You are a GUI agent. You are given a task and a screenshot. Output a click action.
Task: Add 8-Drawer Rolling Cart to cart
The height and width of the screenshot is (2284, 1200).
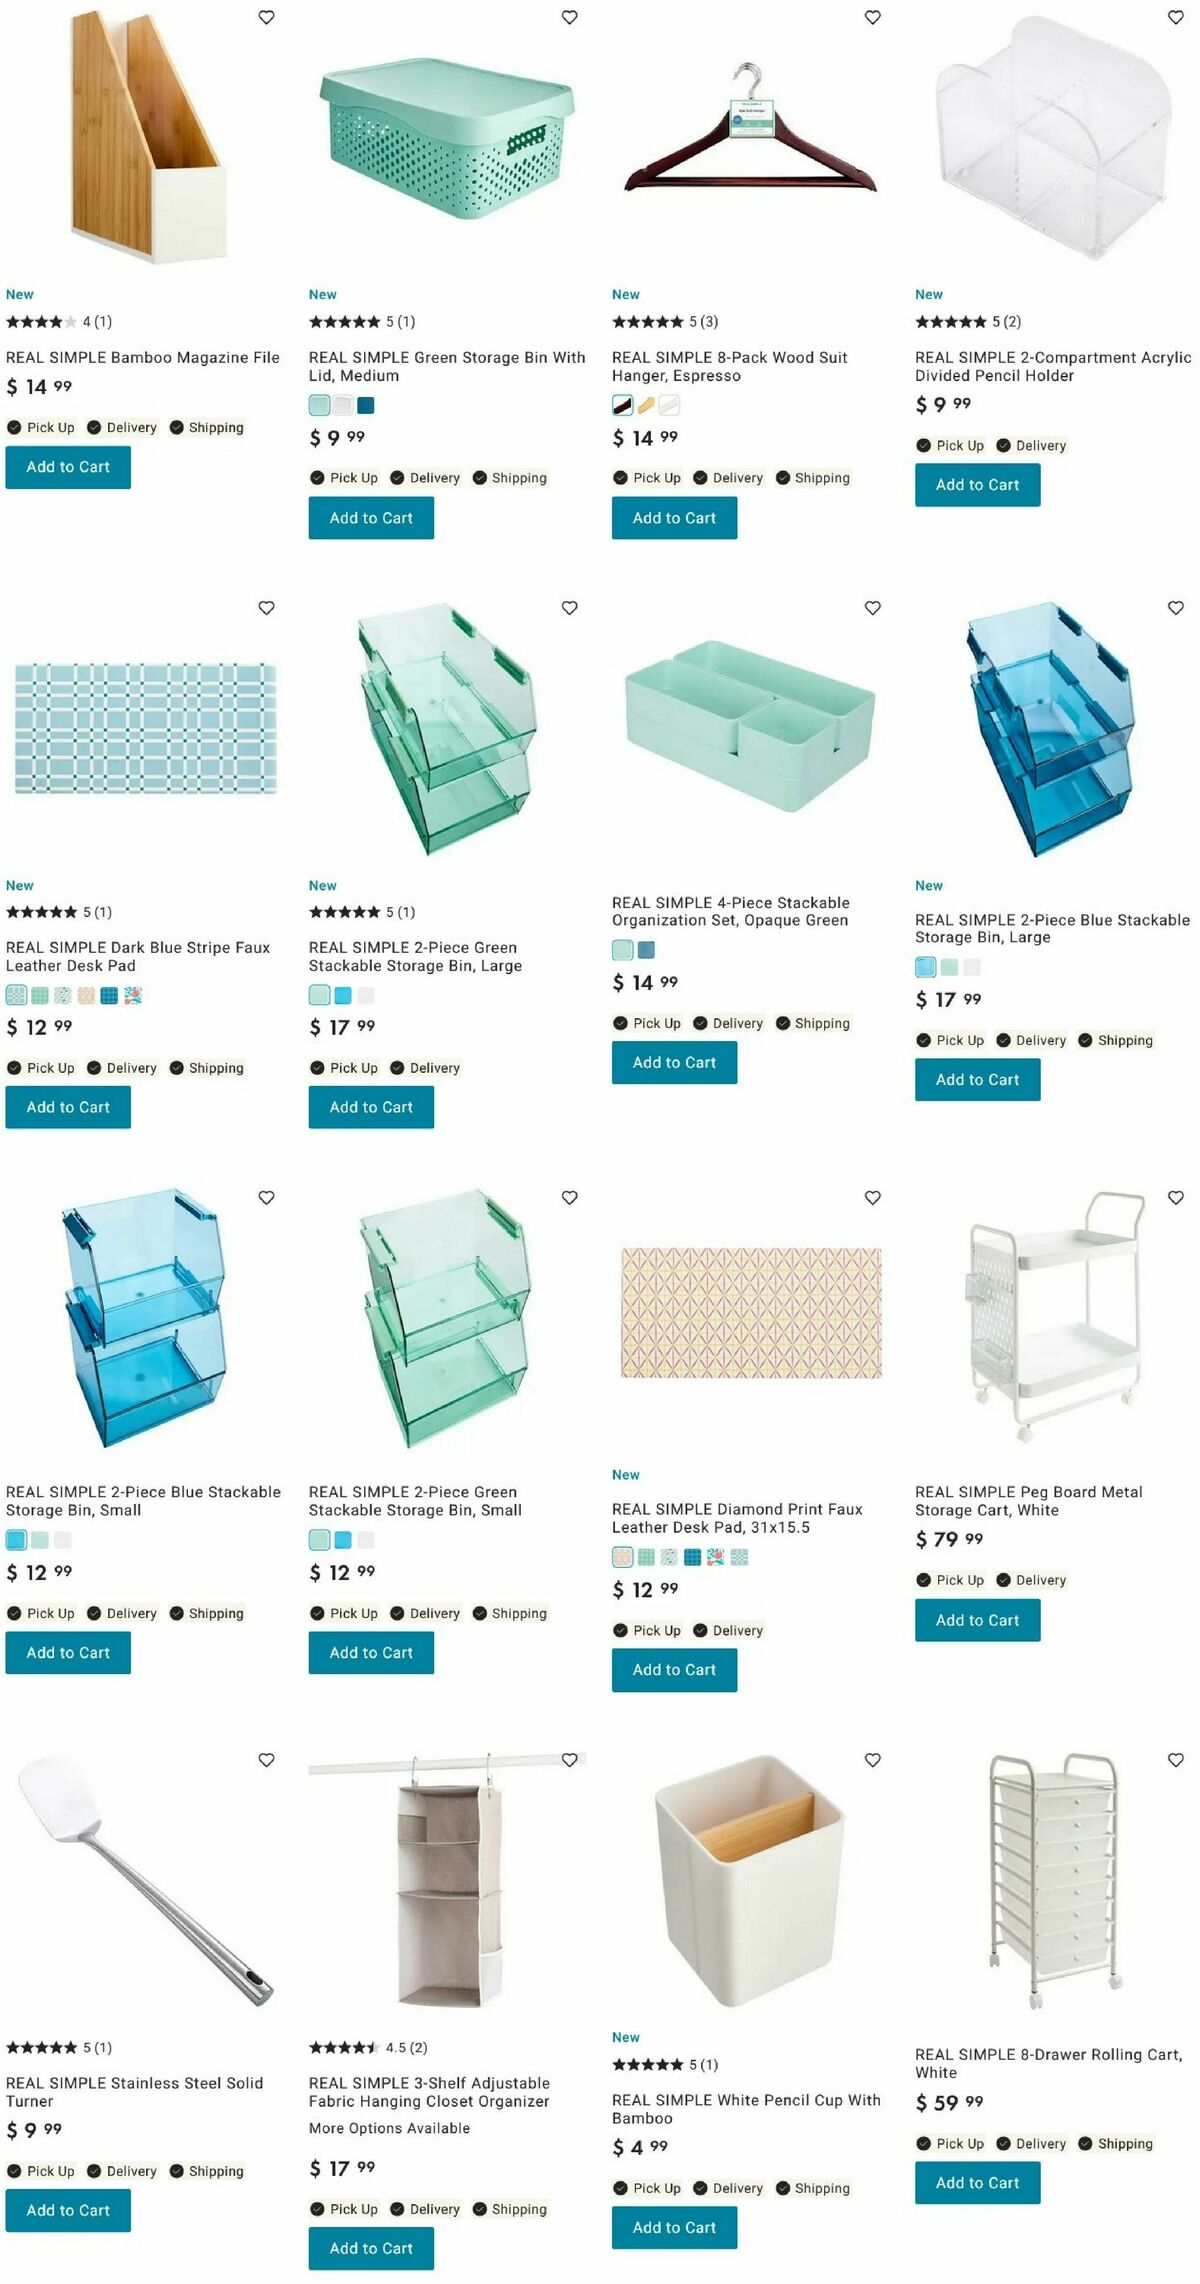click(x=977, y=2183)
